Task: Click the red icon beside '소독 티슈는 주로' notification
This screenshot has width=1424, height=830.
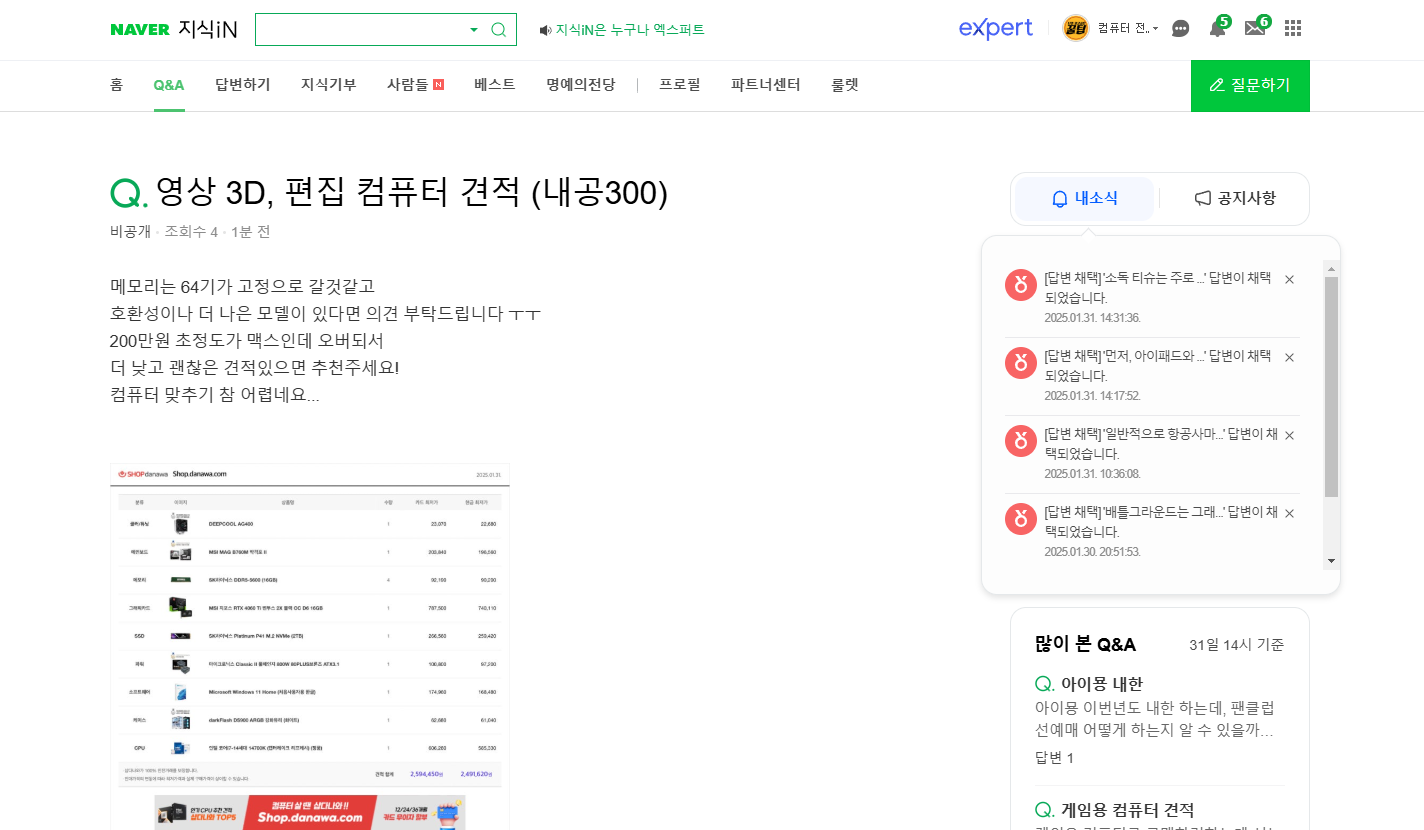Action: coord(1021,285)
